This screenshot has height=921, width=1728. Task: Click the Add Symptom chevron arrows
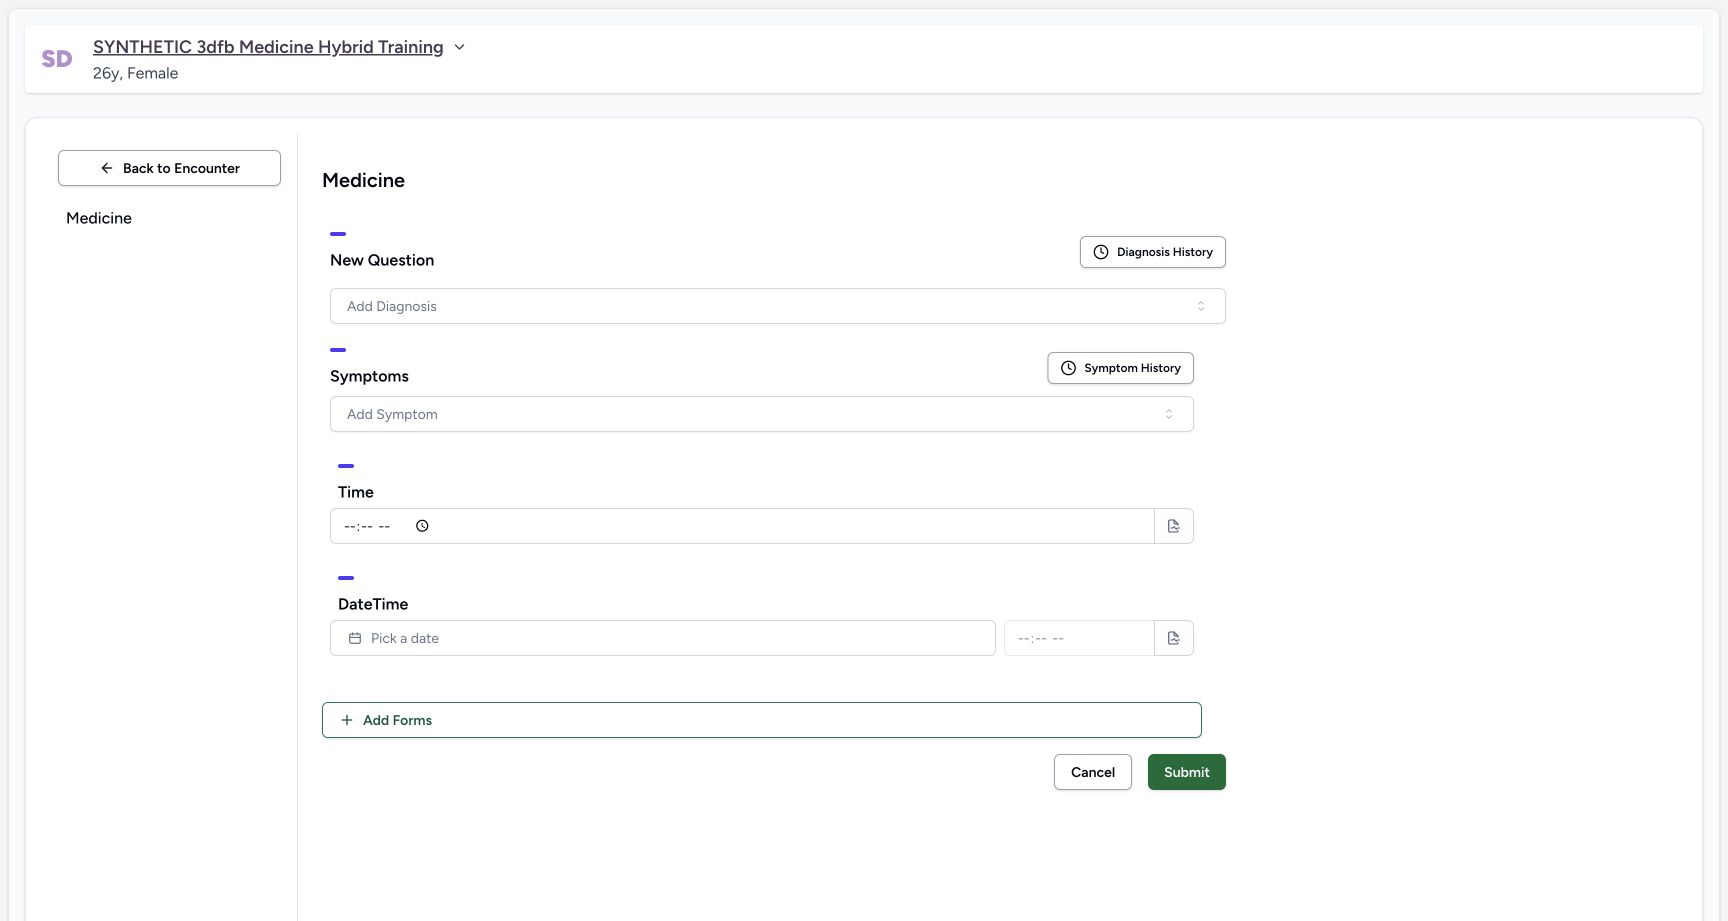[1169, 414]
